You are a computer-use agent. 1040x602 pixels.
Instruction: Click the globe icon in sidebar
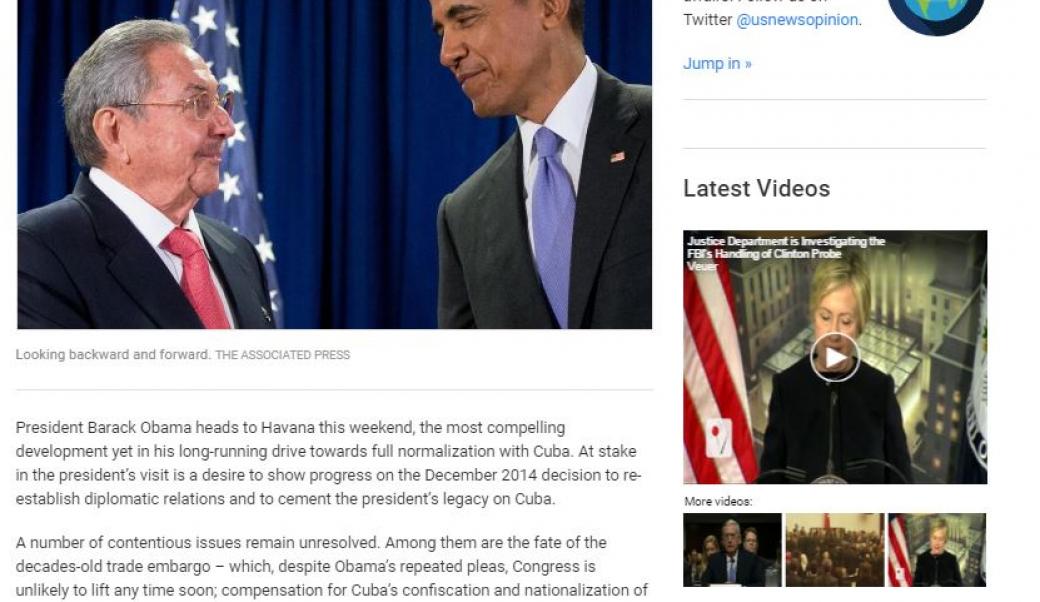pyautogui.click(x=936, y=13)
